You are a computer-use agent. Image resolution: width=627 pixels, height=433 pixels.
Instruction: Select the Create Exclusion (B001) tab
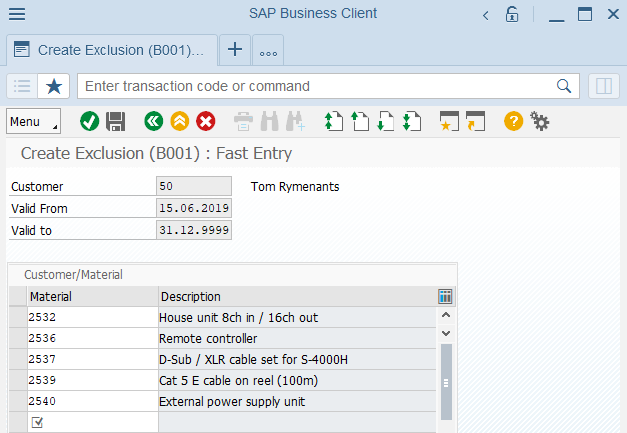pyautogui.click(x=112, y=50)
